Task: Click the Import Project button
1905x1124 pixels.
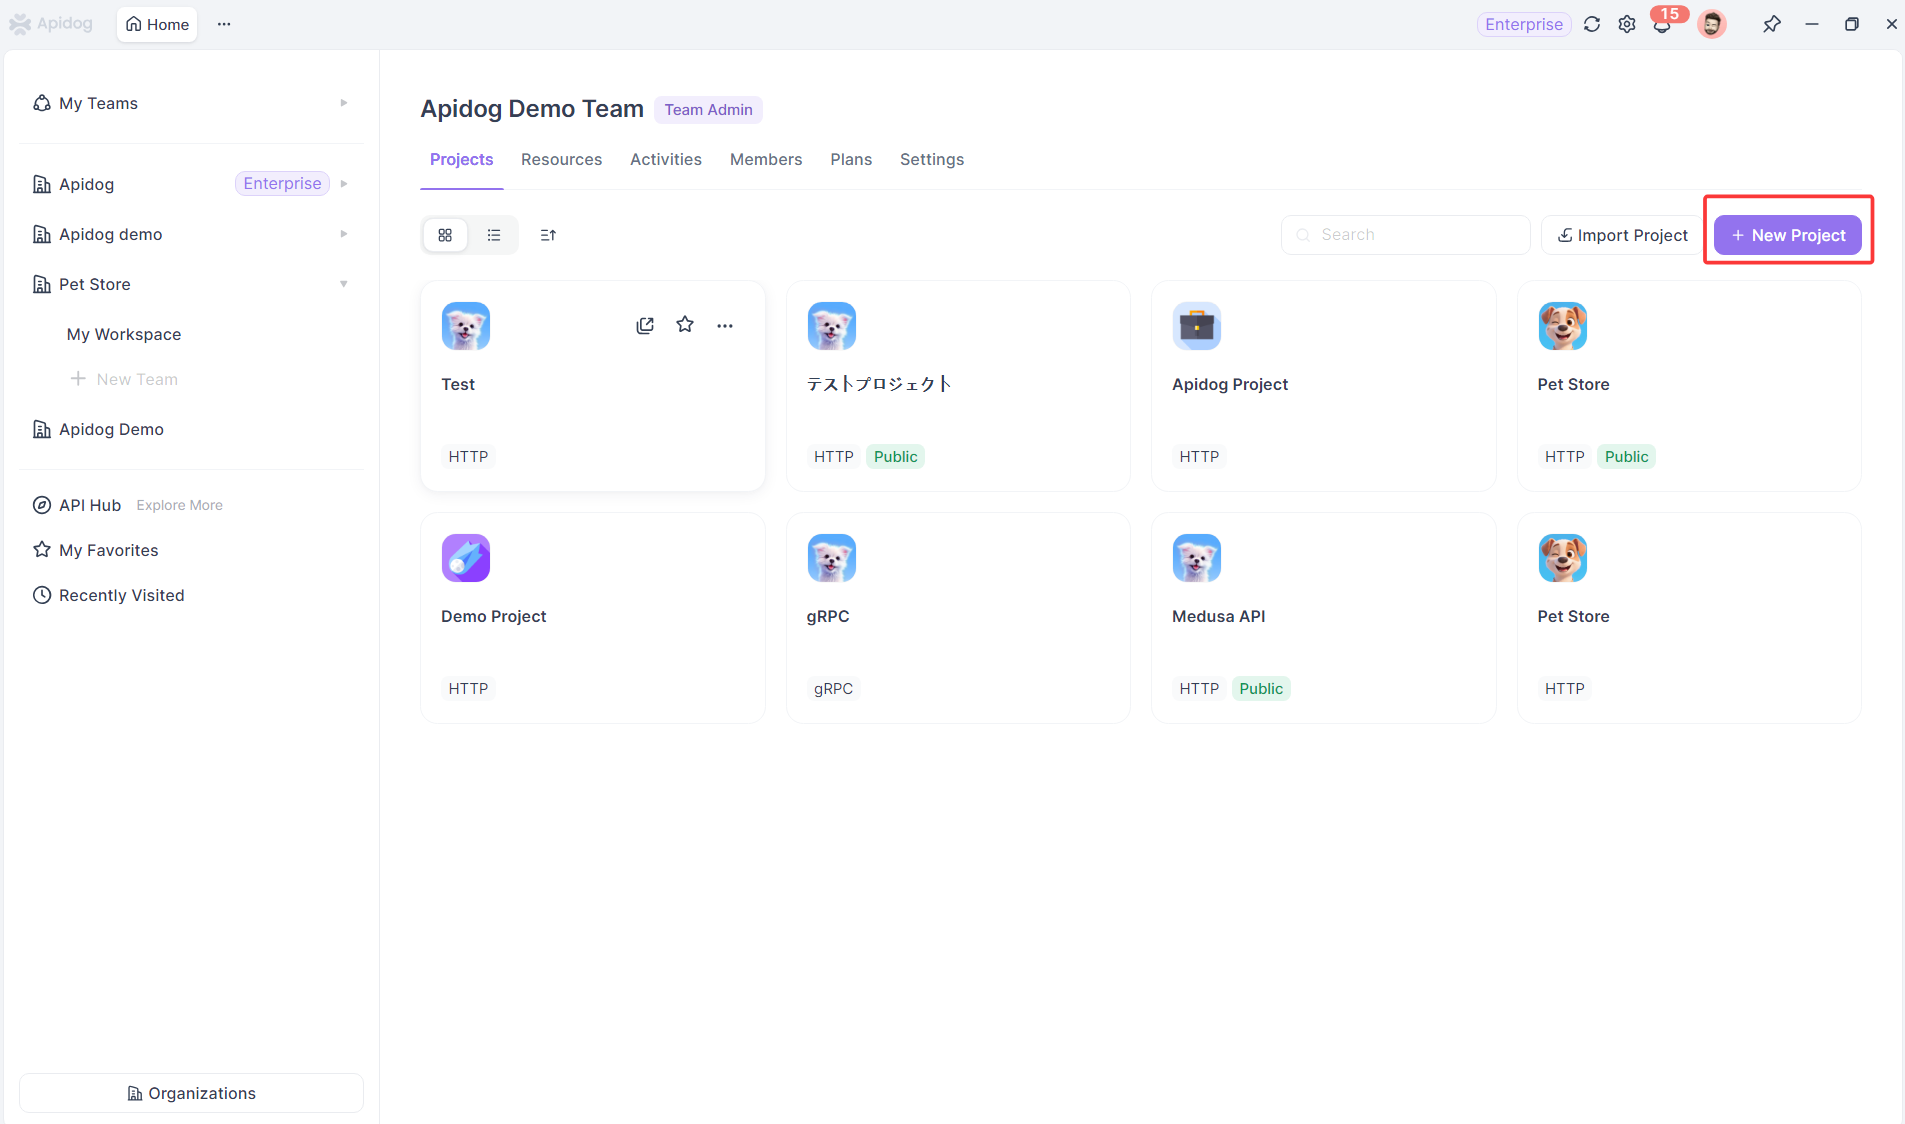Action: coord(1622,235)
